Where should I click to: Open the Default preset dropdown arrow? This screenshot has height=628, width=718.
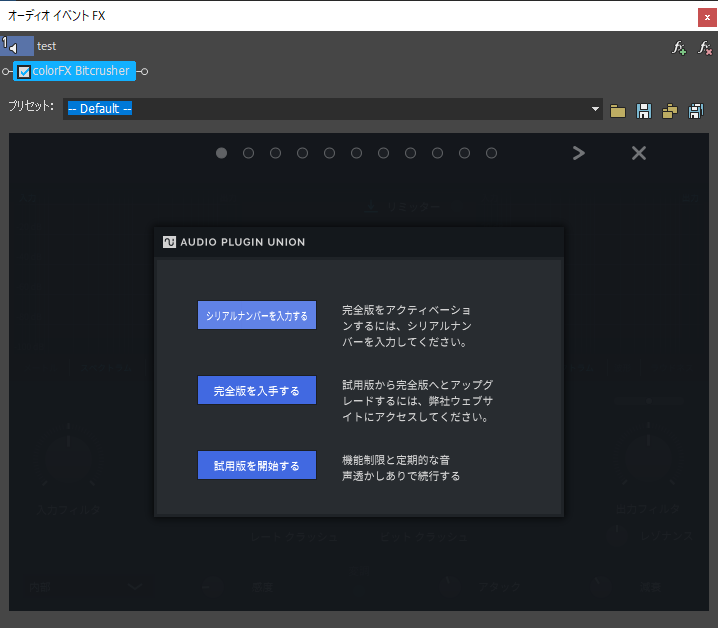pos(595,109)
